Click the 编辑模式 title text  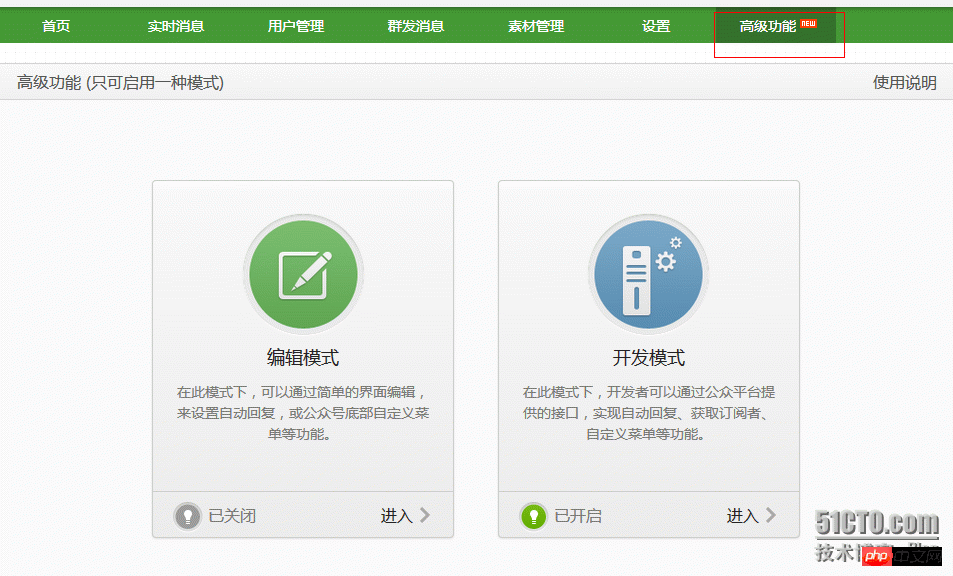tap(303, 357)
